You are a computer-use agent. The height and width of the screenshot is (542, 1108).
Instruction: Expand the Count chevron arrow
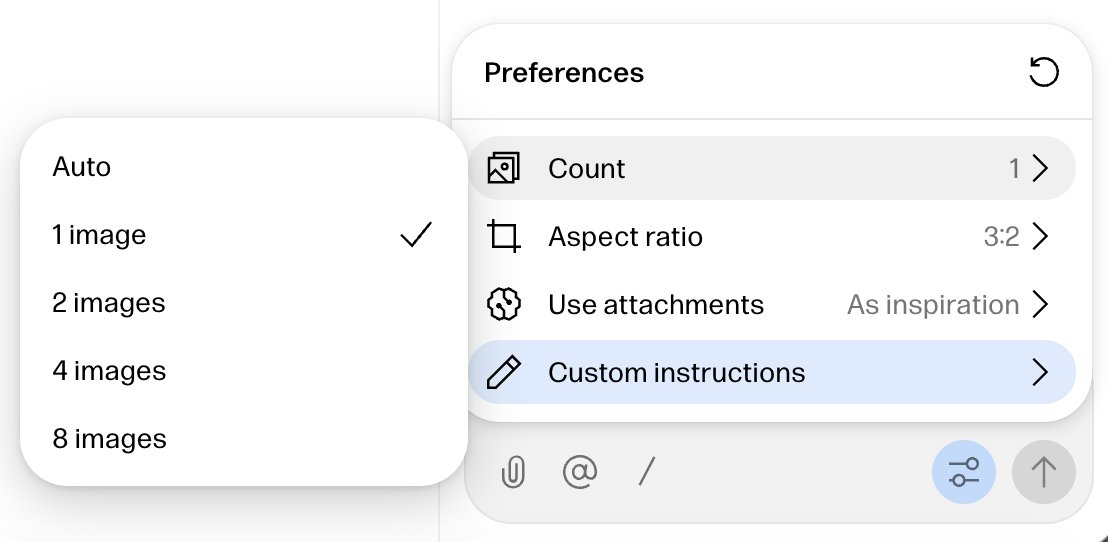[x=1039, y=168]
